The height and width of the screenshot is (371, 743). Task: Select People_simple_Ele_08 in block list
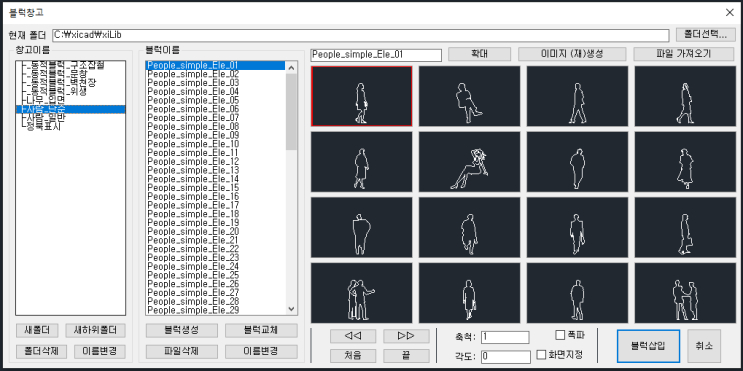coord(216,127)
